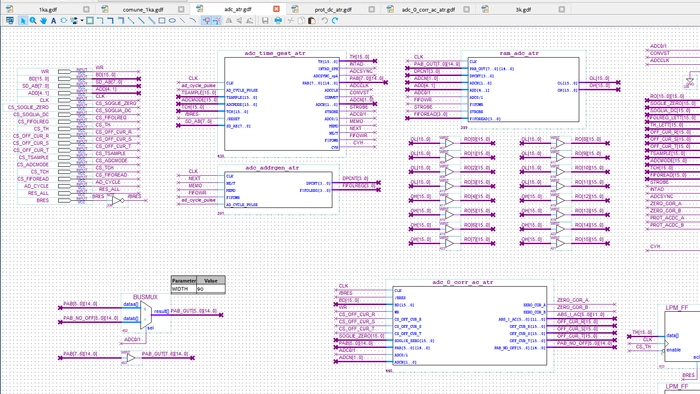This screenshot has width=700, height=394.
Task: Select the PAB_NO_OFF[5..0][14..0] input label
Action: pyautogui.click(x=91, y=318)
